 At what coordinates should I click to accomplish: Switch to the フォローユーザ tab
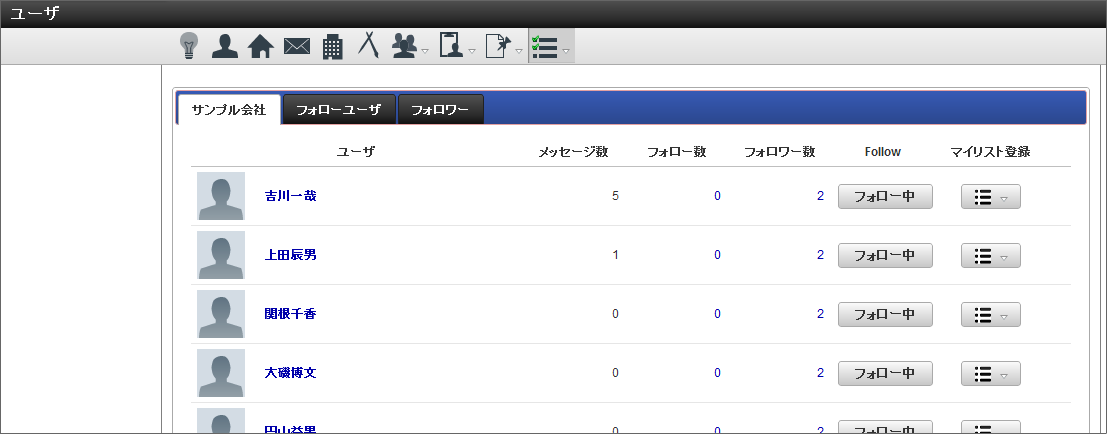(338, 110)
